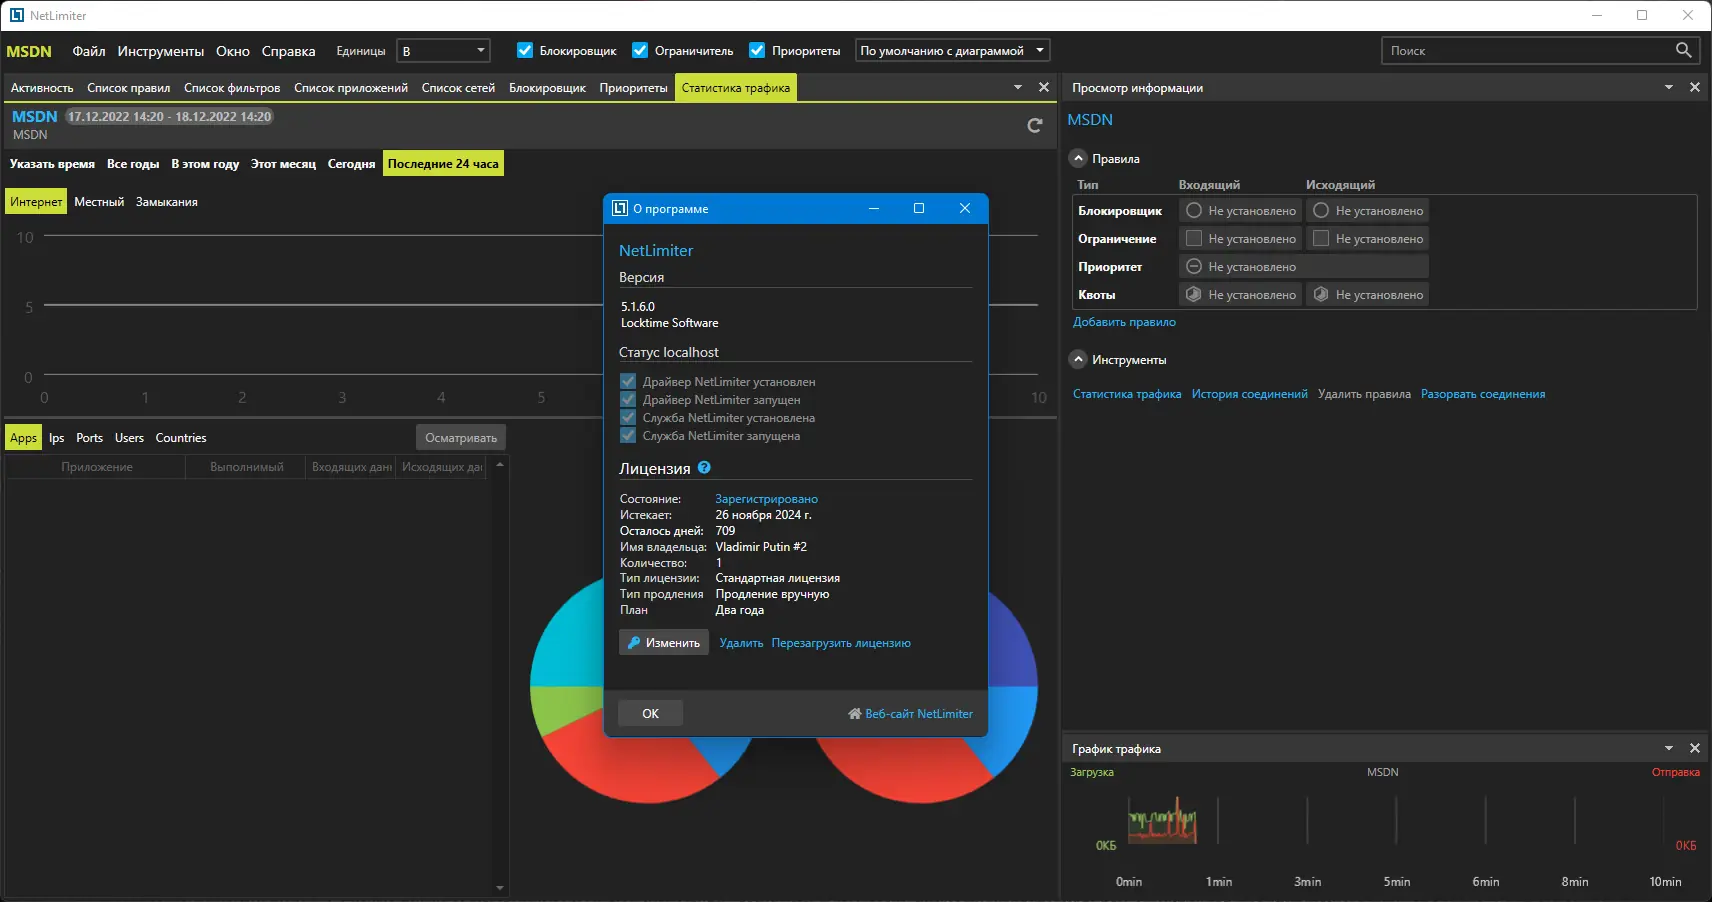Open the Просмотр информации panel options arrow
Screen dimensions: 1712x902
(1669, 87)
